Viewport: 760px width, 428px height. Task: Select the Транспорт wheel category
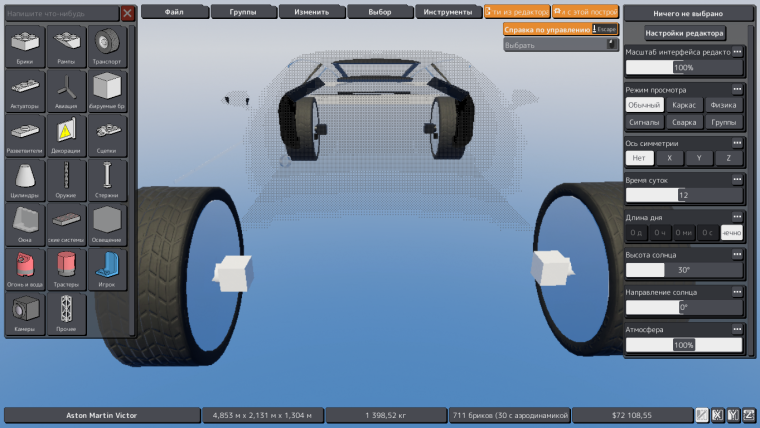tap(107, 47)
